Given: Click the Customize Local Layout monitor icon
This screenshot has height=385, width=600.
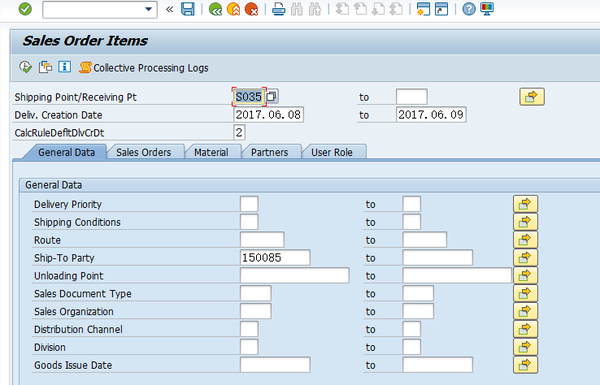Looking at the screenshot, I should [x=487, y=9].
